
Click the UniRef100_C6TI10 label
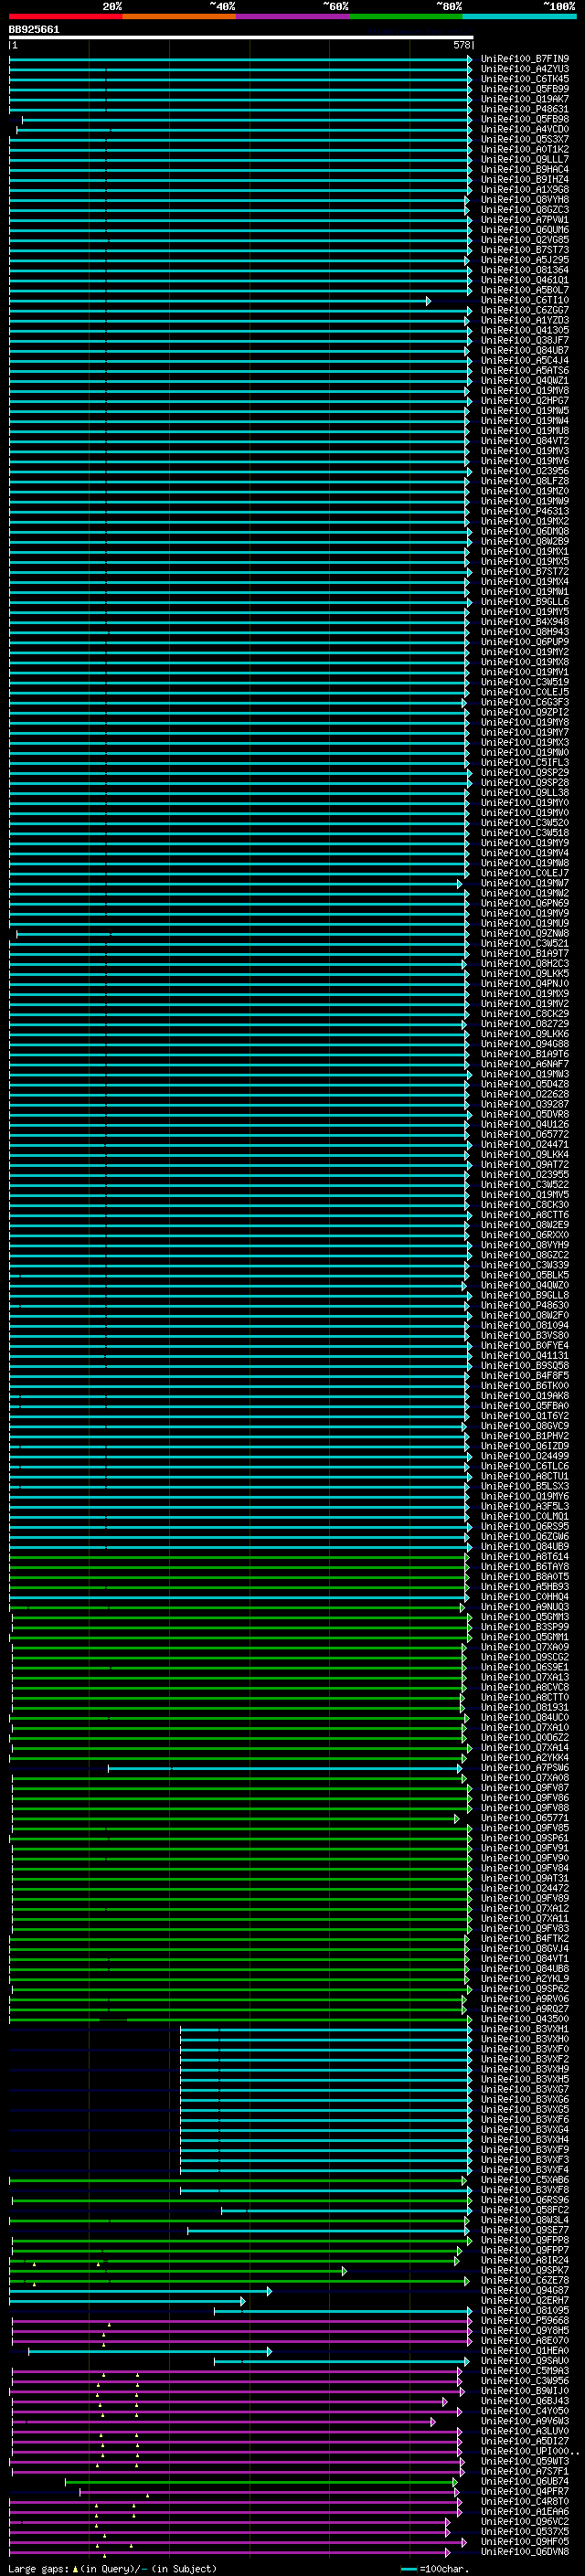point(525,300)
